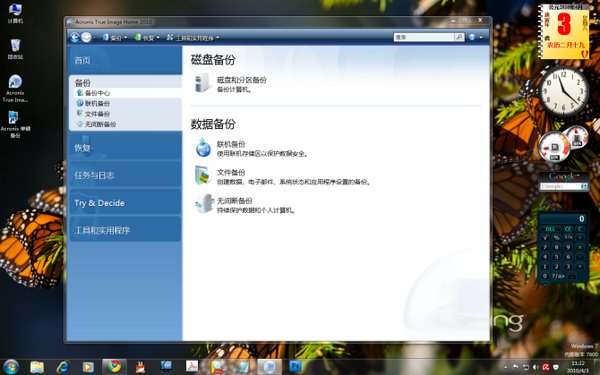This screenshot has width=600, height=375.
Task: Click key 5 on calculator gadget
Action: 556,257
